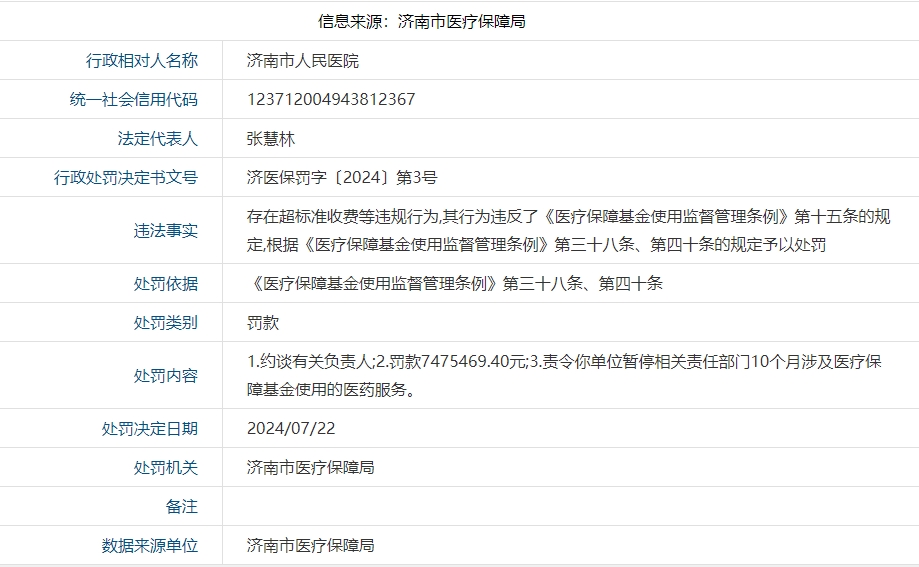Screen dimensions: 919x567
Task: Click document number '济医保罚字〔2024〕第3号'
Action: pyautogui.click(x=342, y=177)
